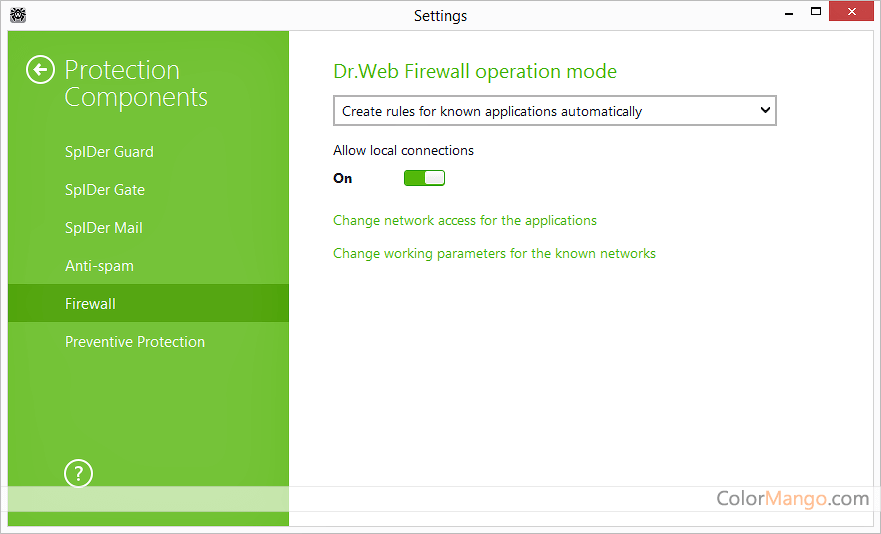Select the highlighted Firewall sidebar item
The image size is (881, 534).
click(x=90, y=304)
